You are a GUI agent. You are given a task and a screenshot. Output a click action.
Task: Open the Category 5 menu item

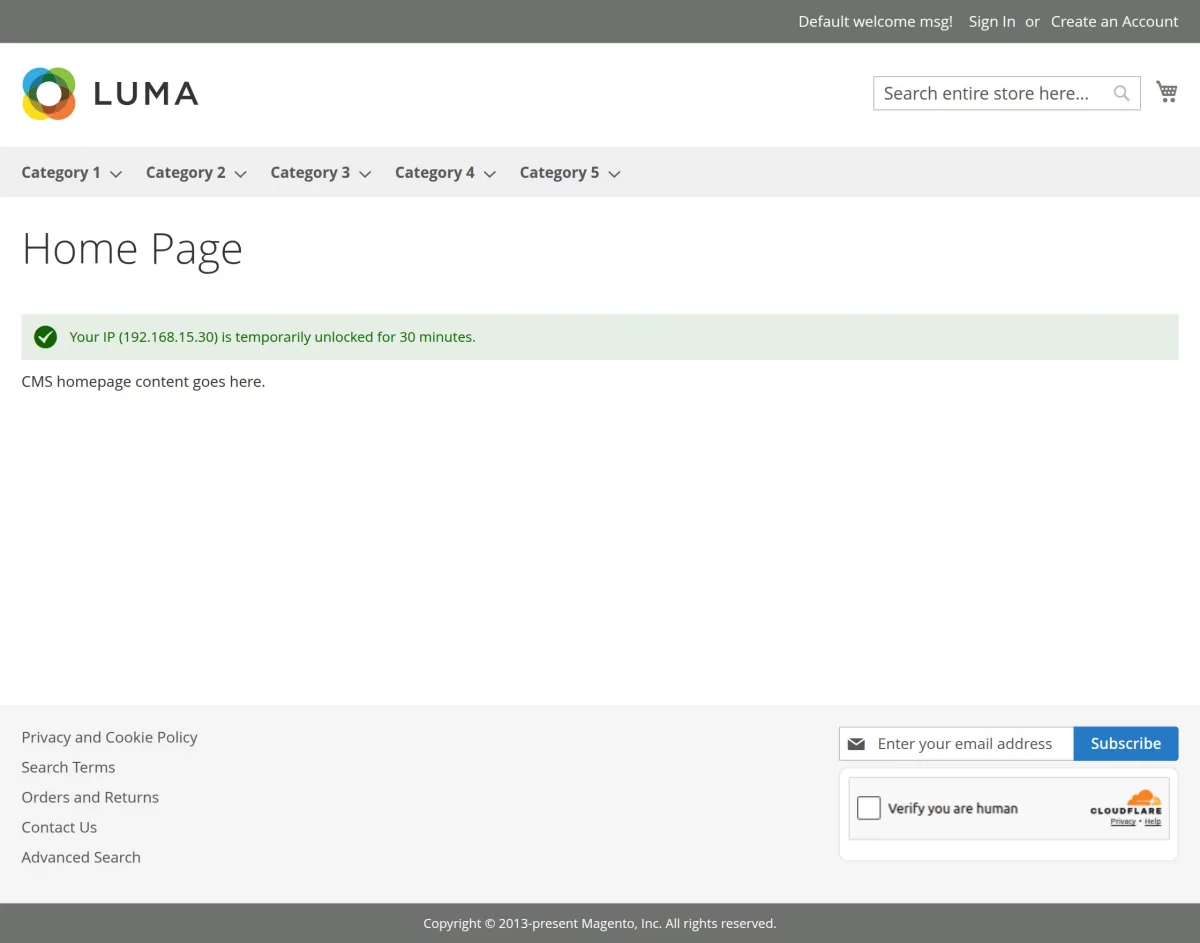click(x=559, y=172)
